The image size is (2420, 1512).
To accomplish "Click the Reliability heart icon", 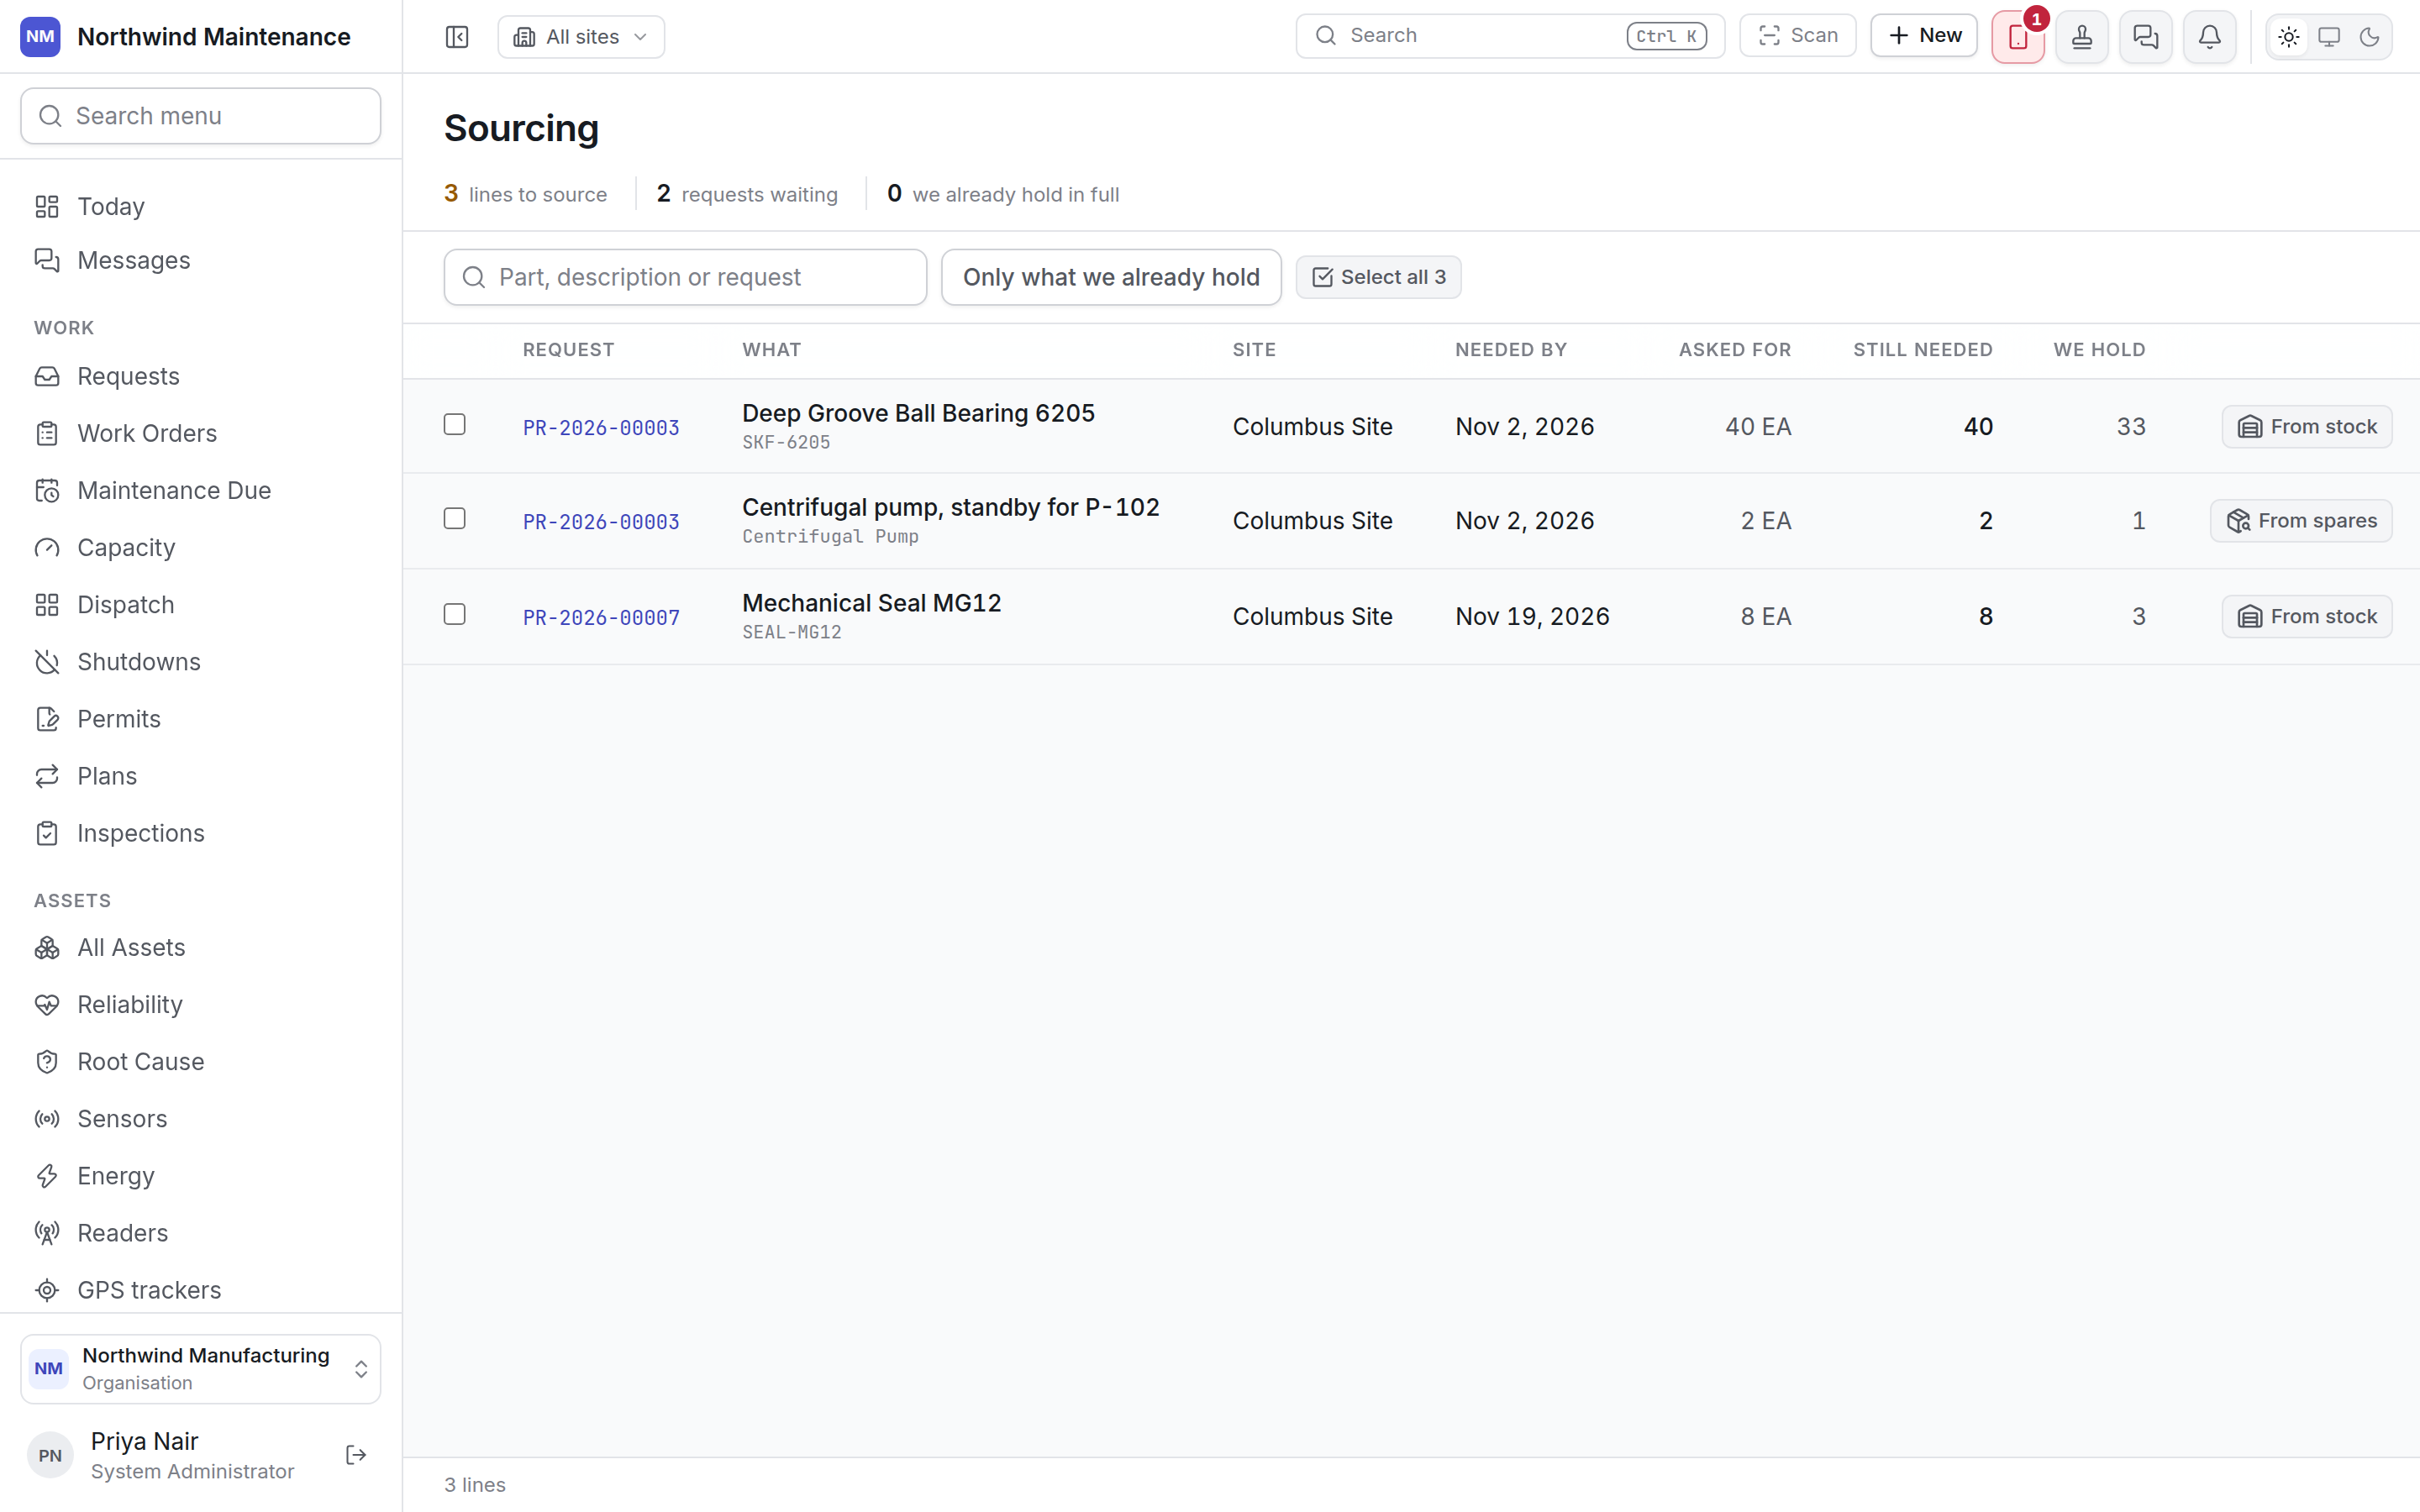I will click(x=47, y=1004).
